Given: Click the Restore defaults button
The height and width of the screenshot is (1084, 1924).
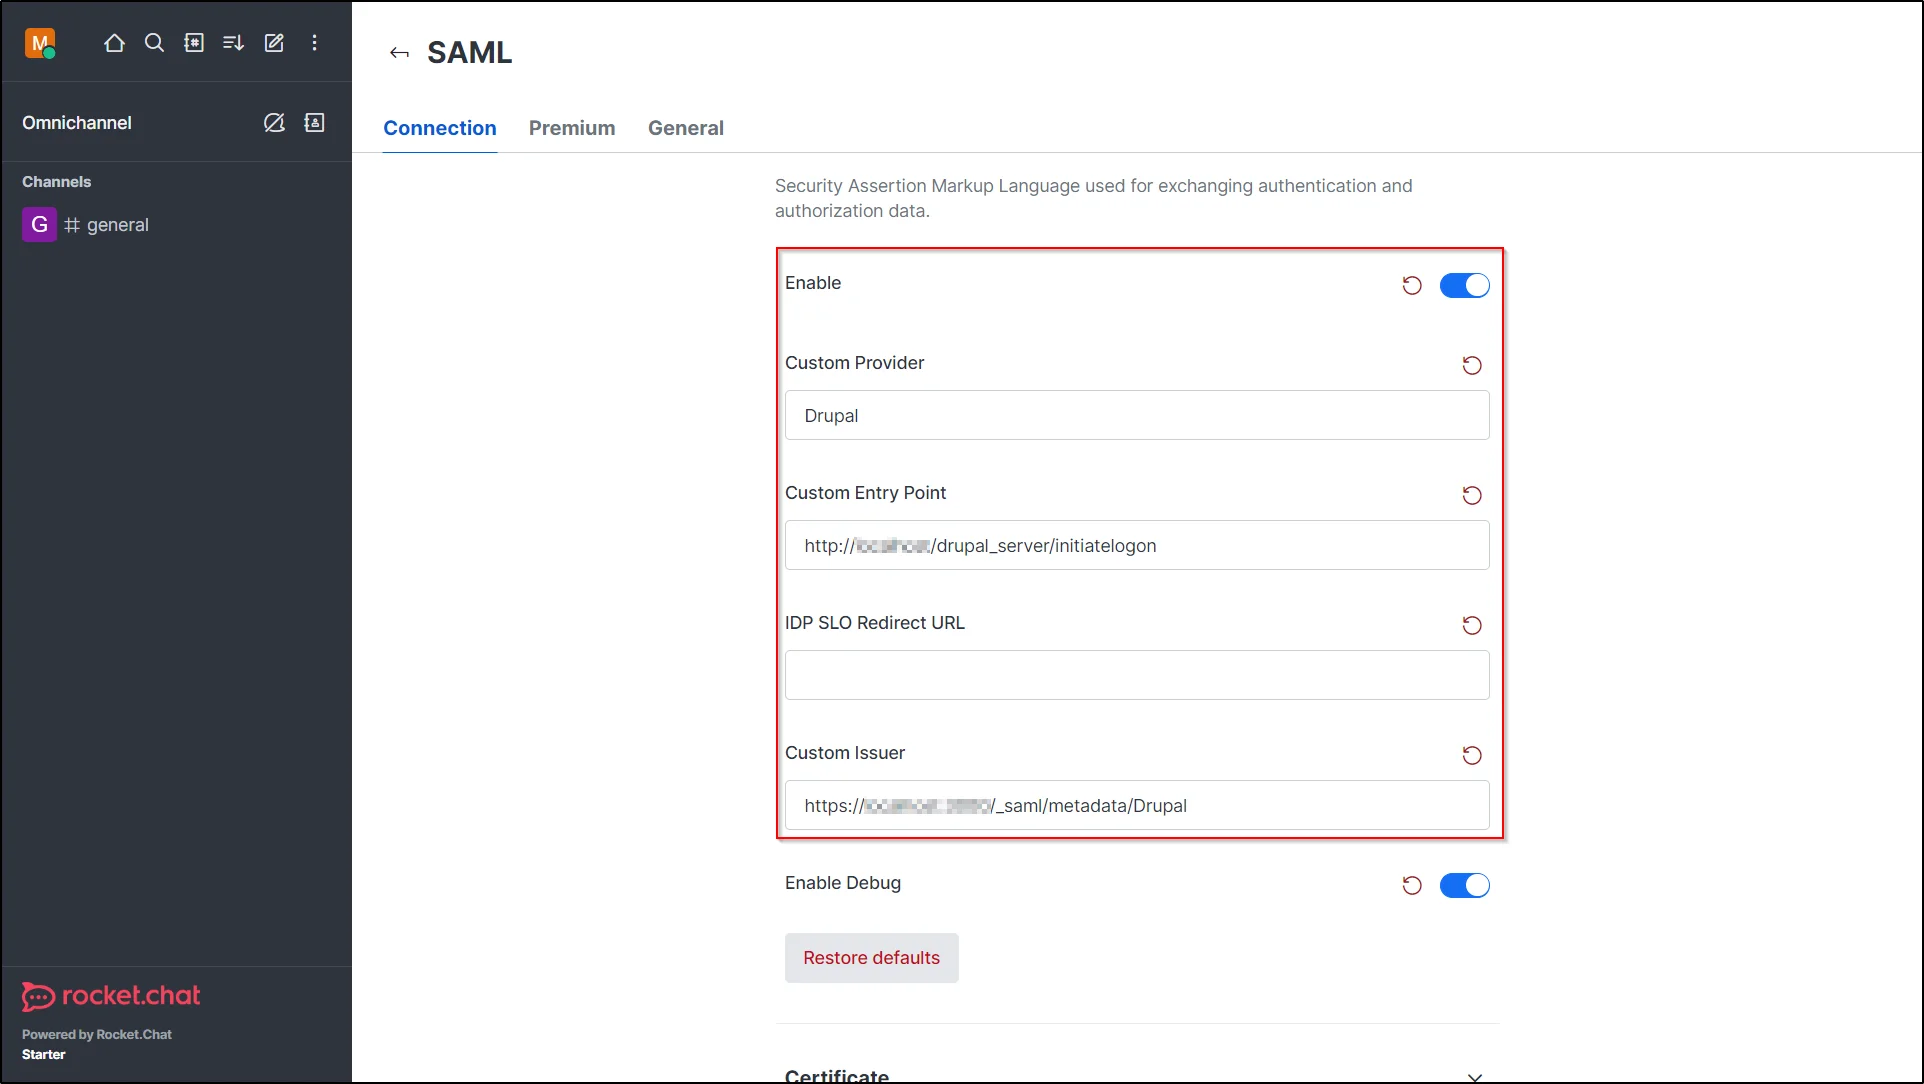Looking at the screenshot, I should point(871,958).
